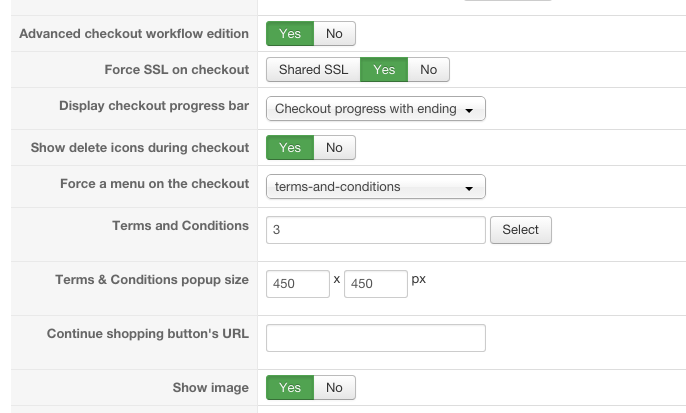Turn Show image to Yes
The image size is (686, 413).
pyautogui.click(x=290, y=388)
